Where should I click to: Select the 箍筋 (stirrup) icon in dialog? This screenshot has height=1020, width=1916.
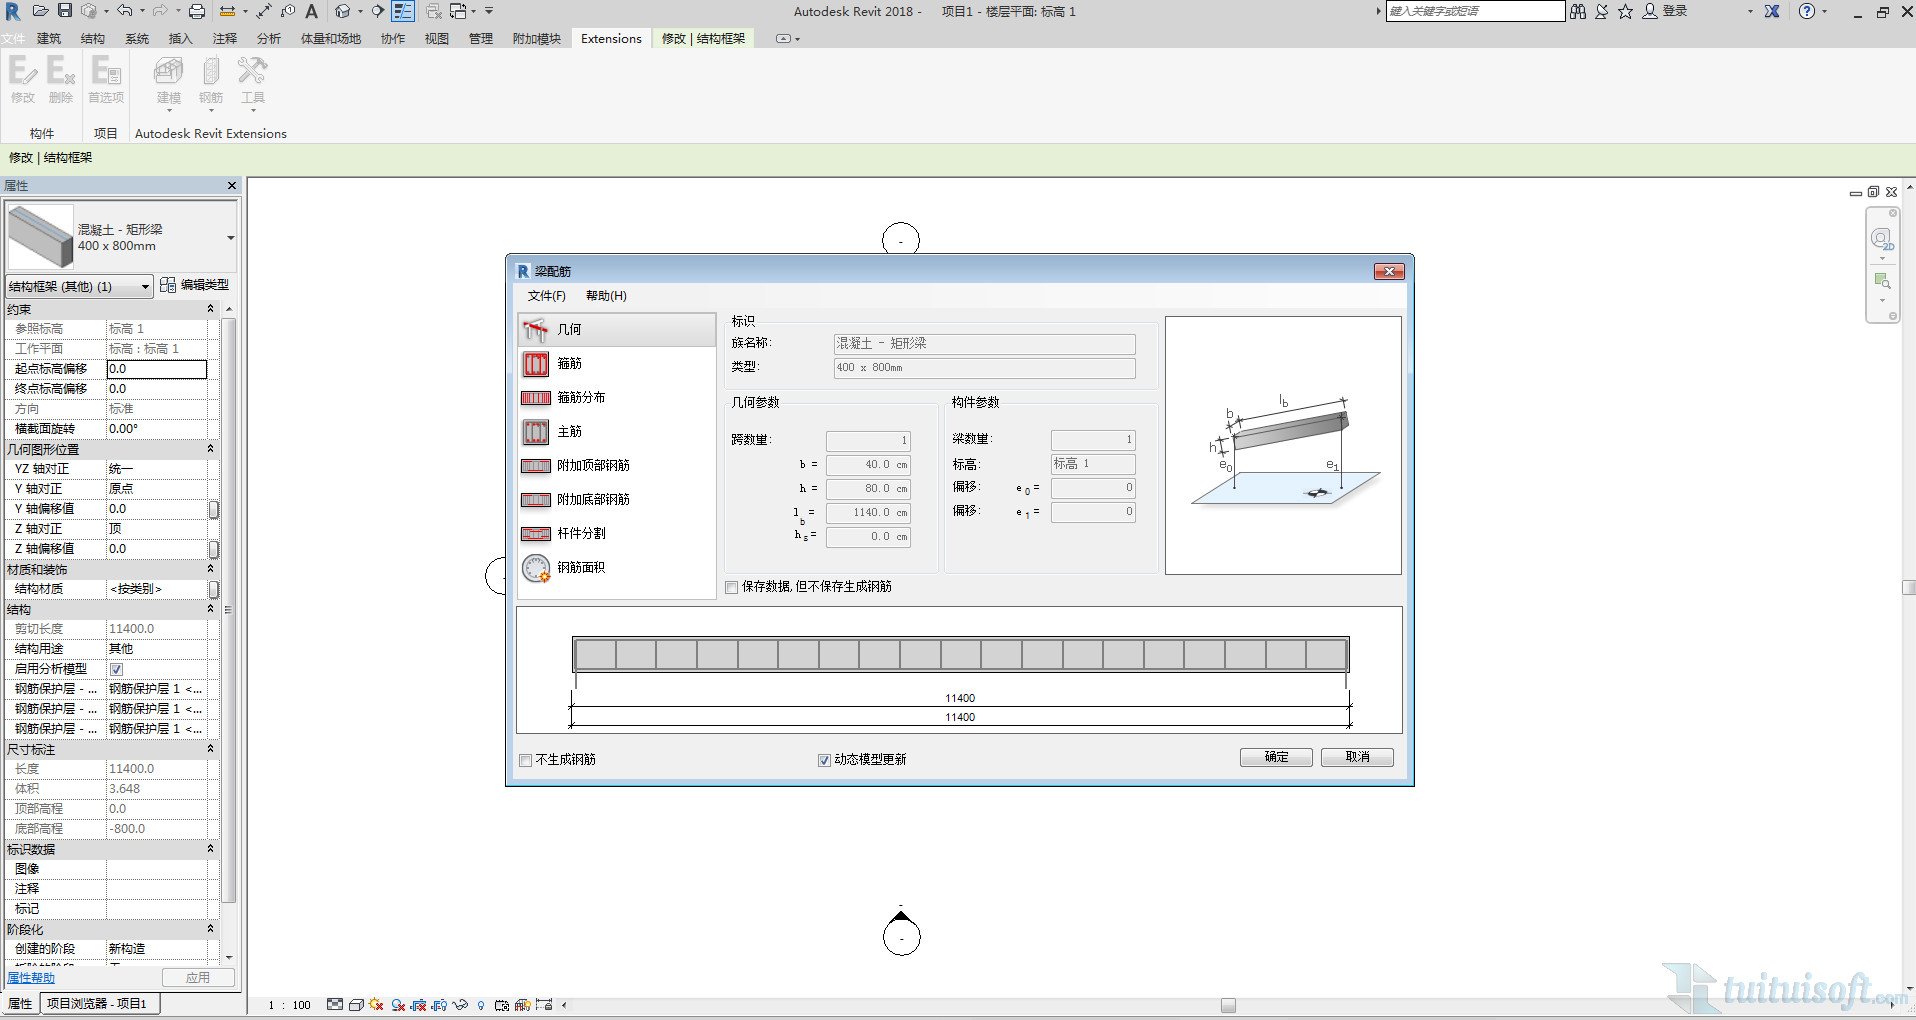[x=536, y=364]
